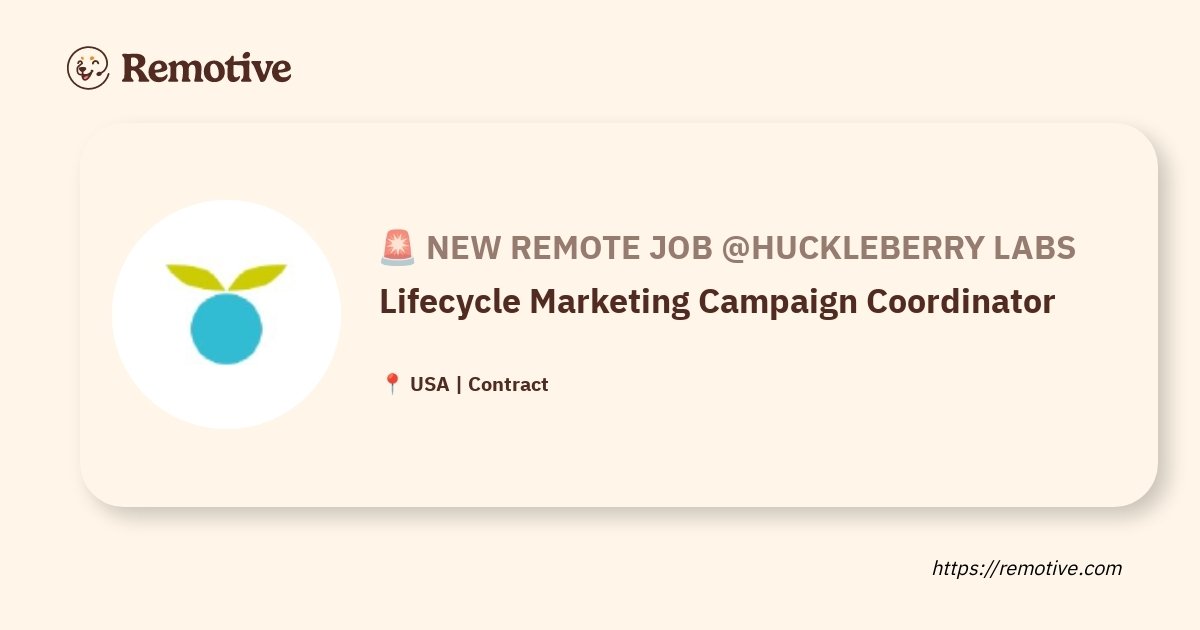Click the blue berry circle in the logo

(227, 328)
